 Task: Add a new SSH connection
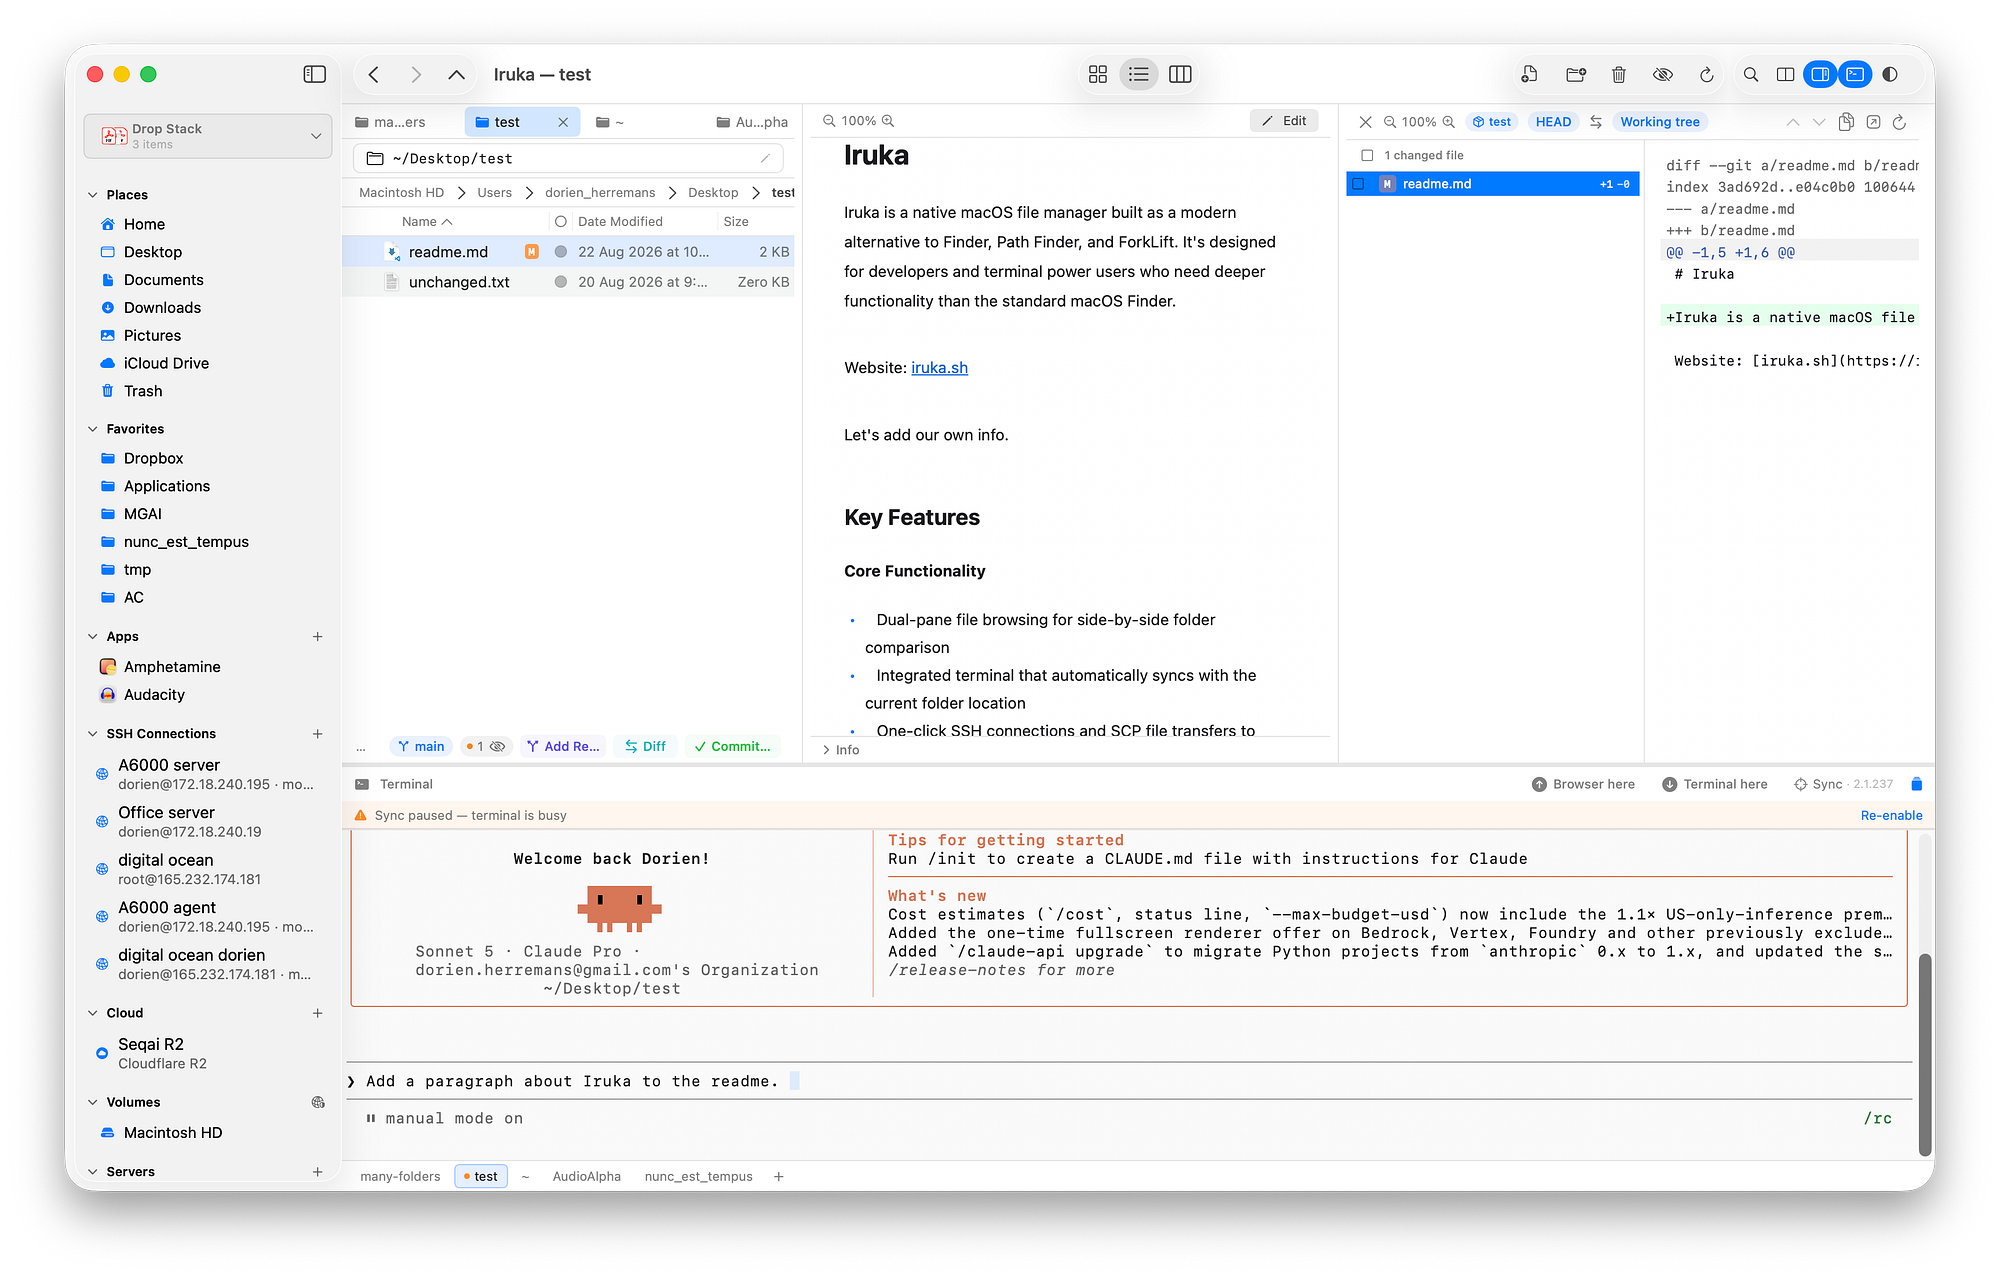point(318,734)
